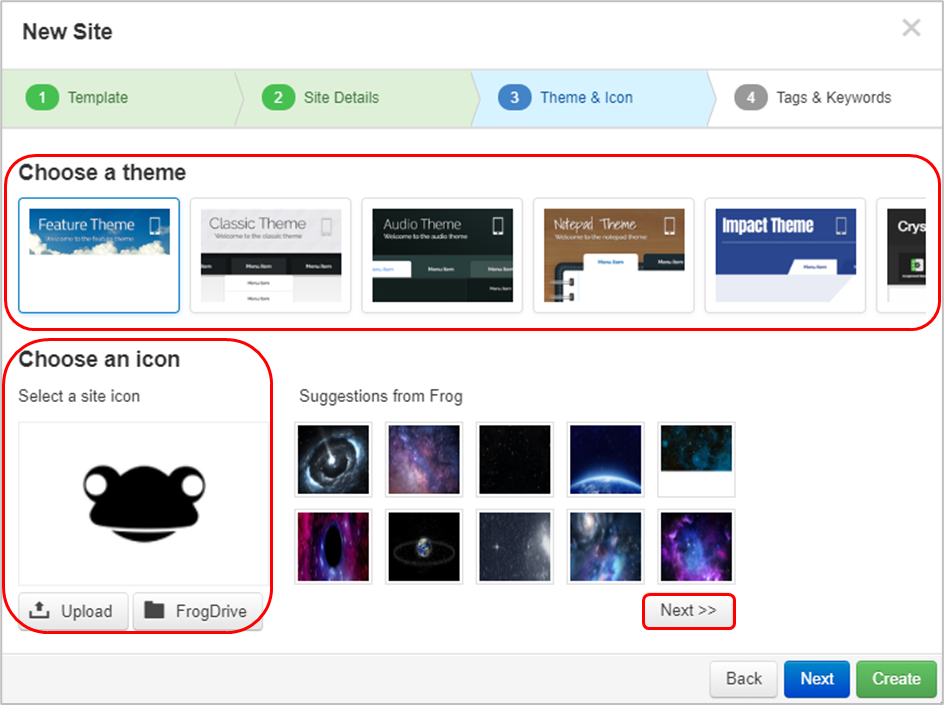944x705 pixels.
Task: Select the Notepad Theme card
Action: point(613,255)
